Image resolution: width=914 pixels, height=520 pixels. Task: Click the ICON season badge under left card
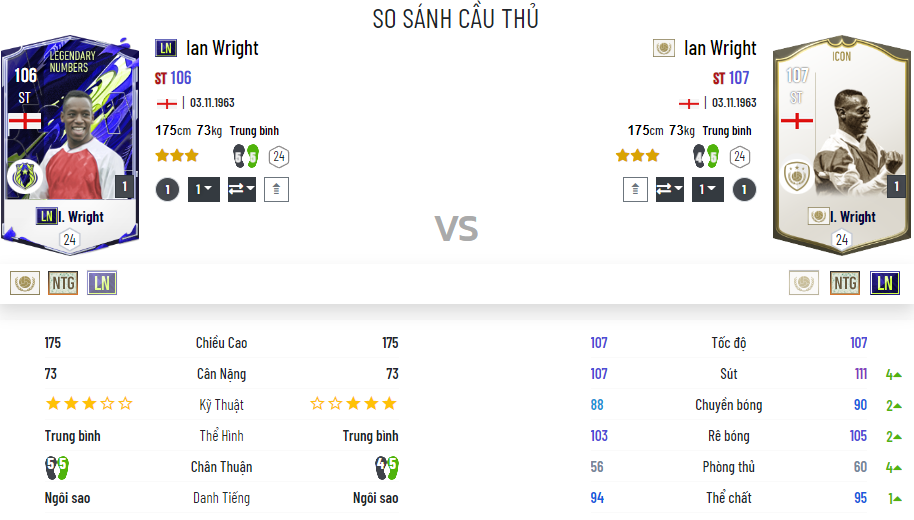click(25, 283)
